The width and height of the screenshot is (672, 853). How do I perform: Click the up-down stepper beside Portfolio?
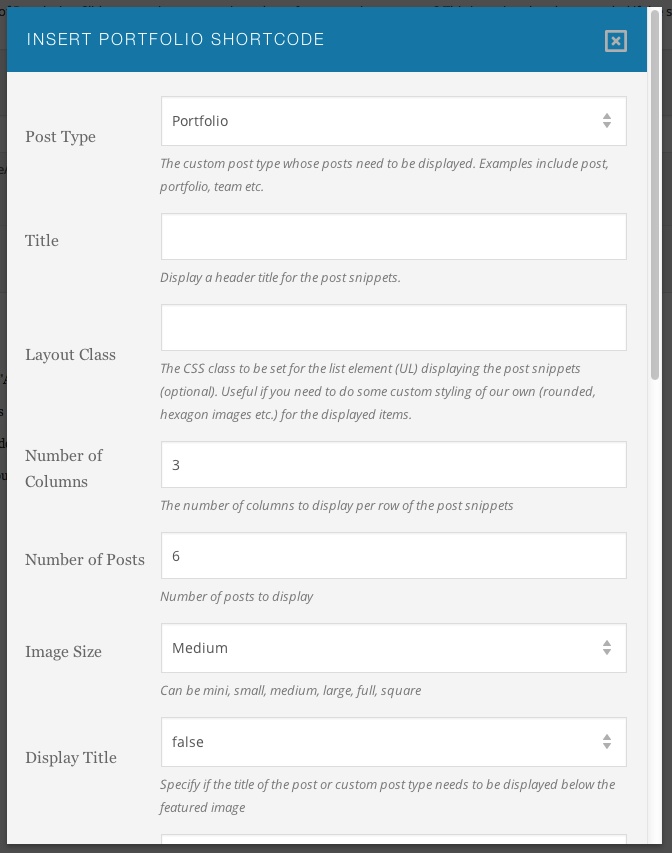pos(607,120)
